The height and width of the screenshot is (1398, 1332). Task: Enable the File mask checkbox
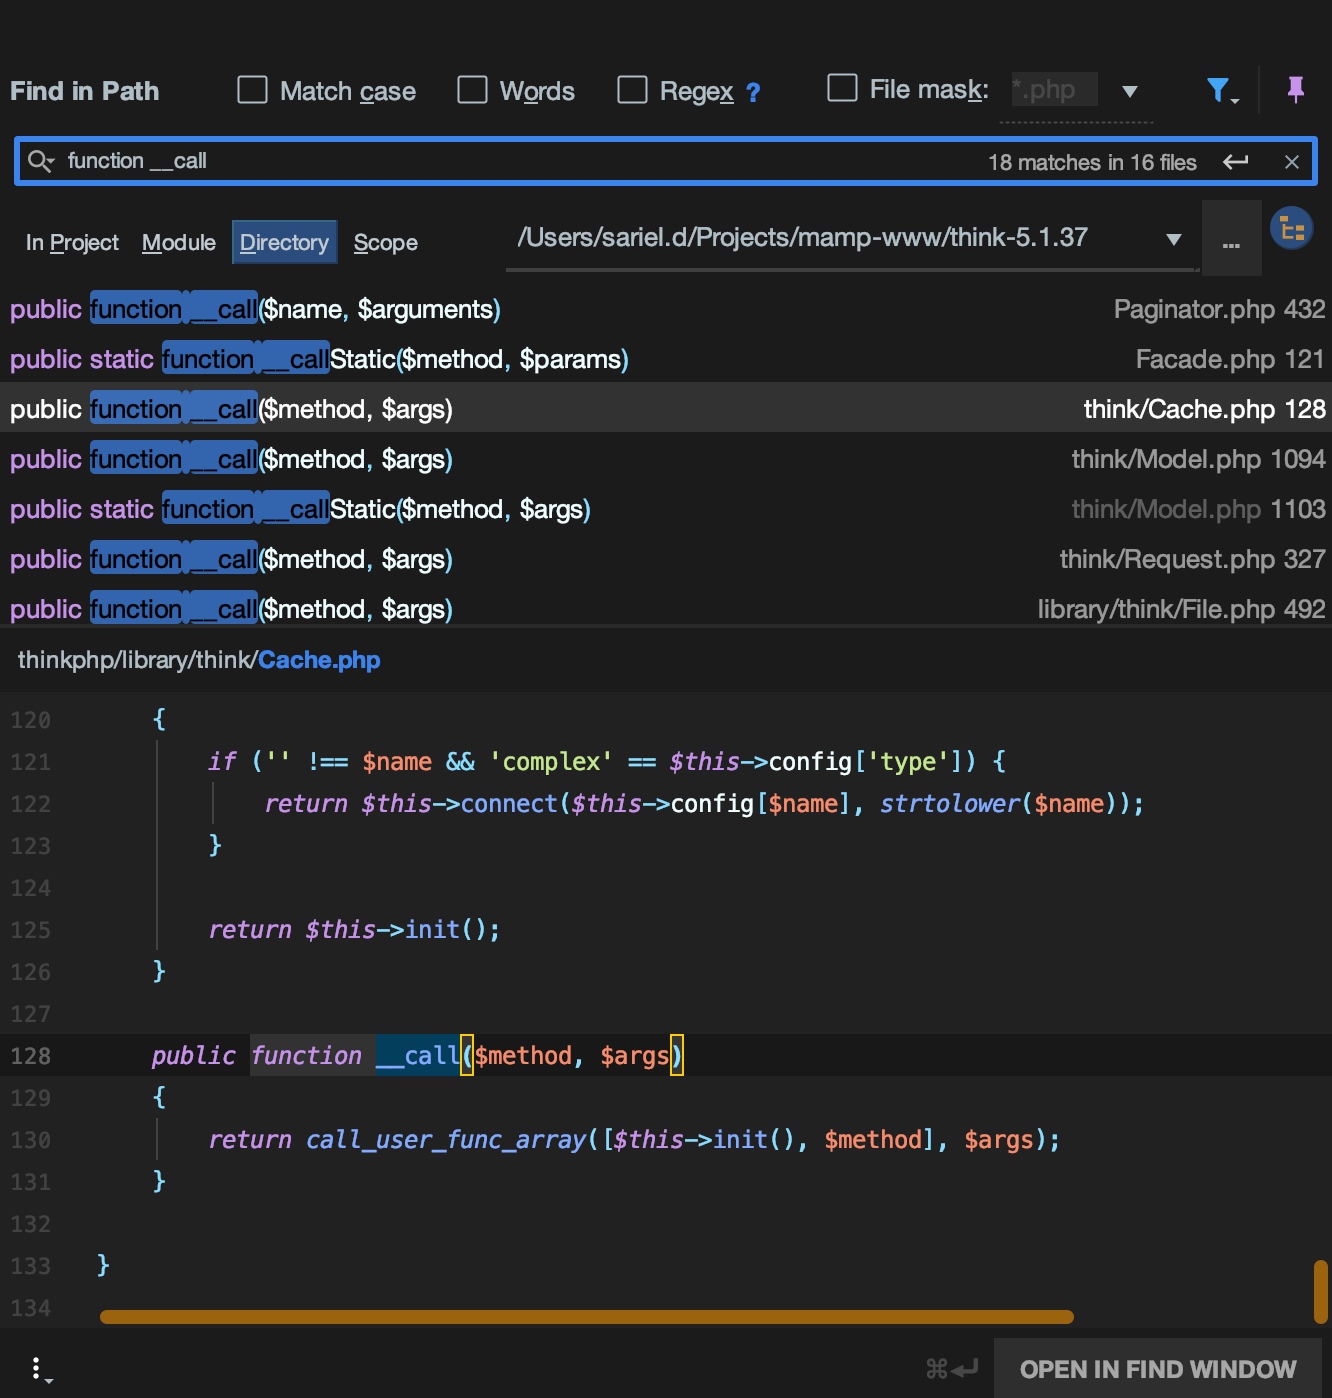click(842, 88)
